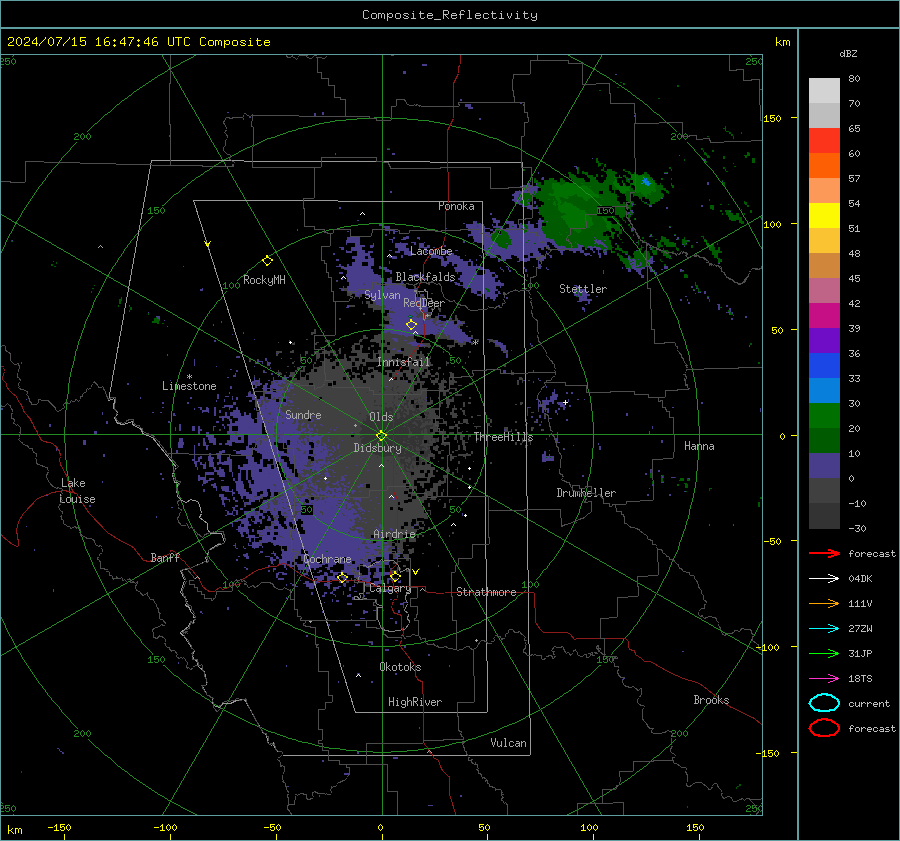Click the Okotoks town label
This screenshot has width=900, height=841.
pos(400,667)
